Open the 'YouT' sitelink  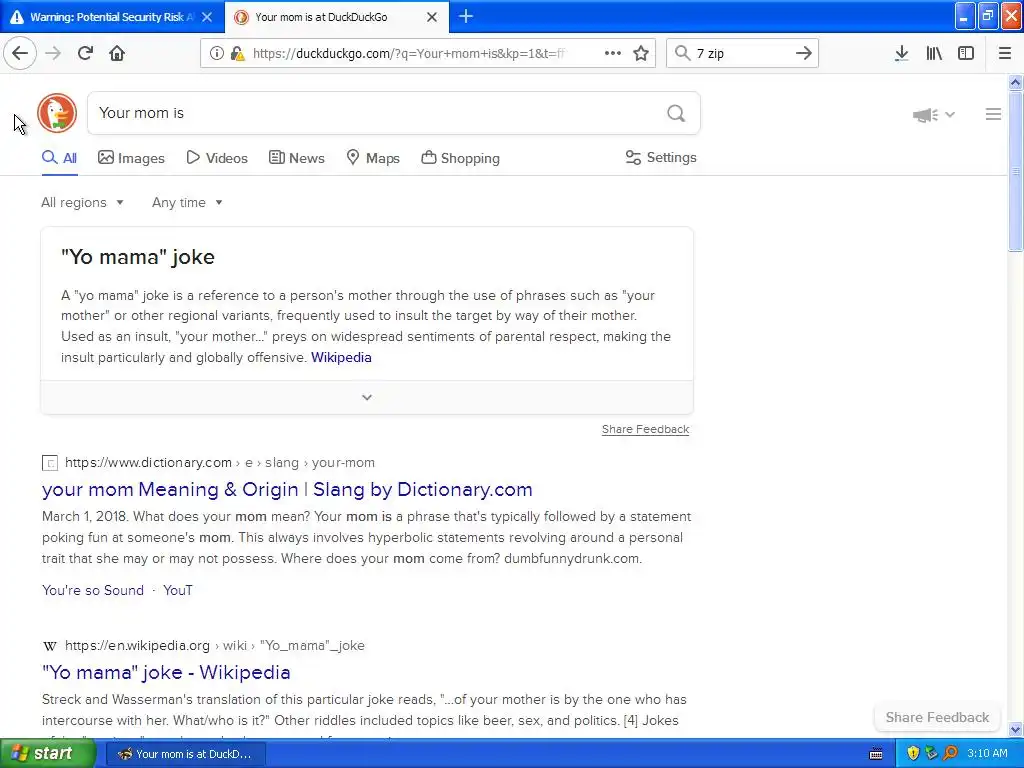(178, 590)
